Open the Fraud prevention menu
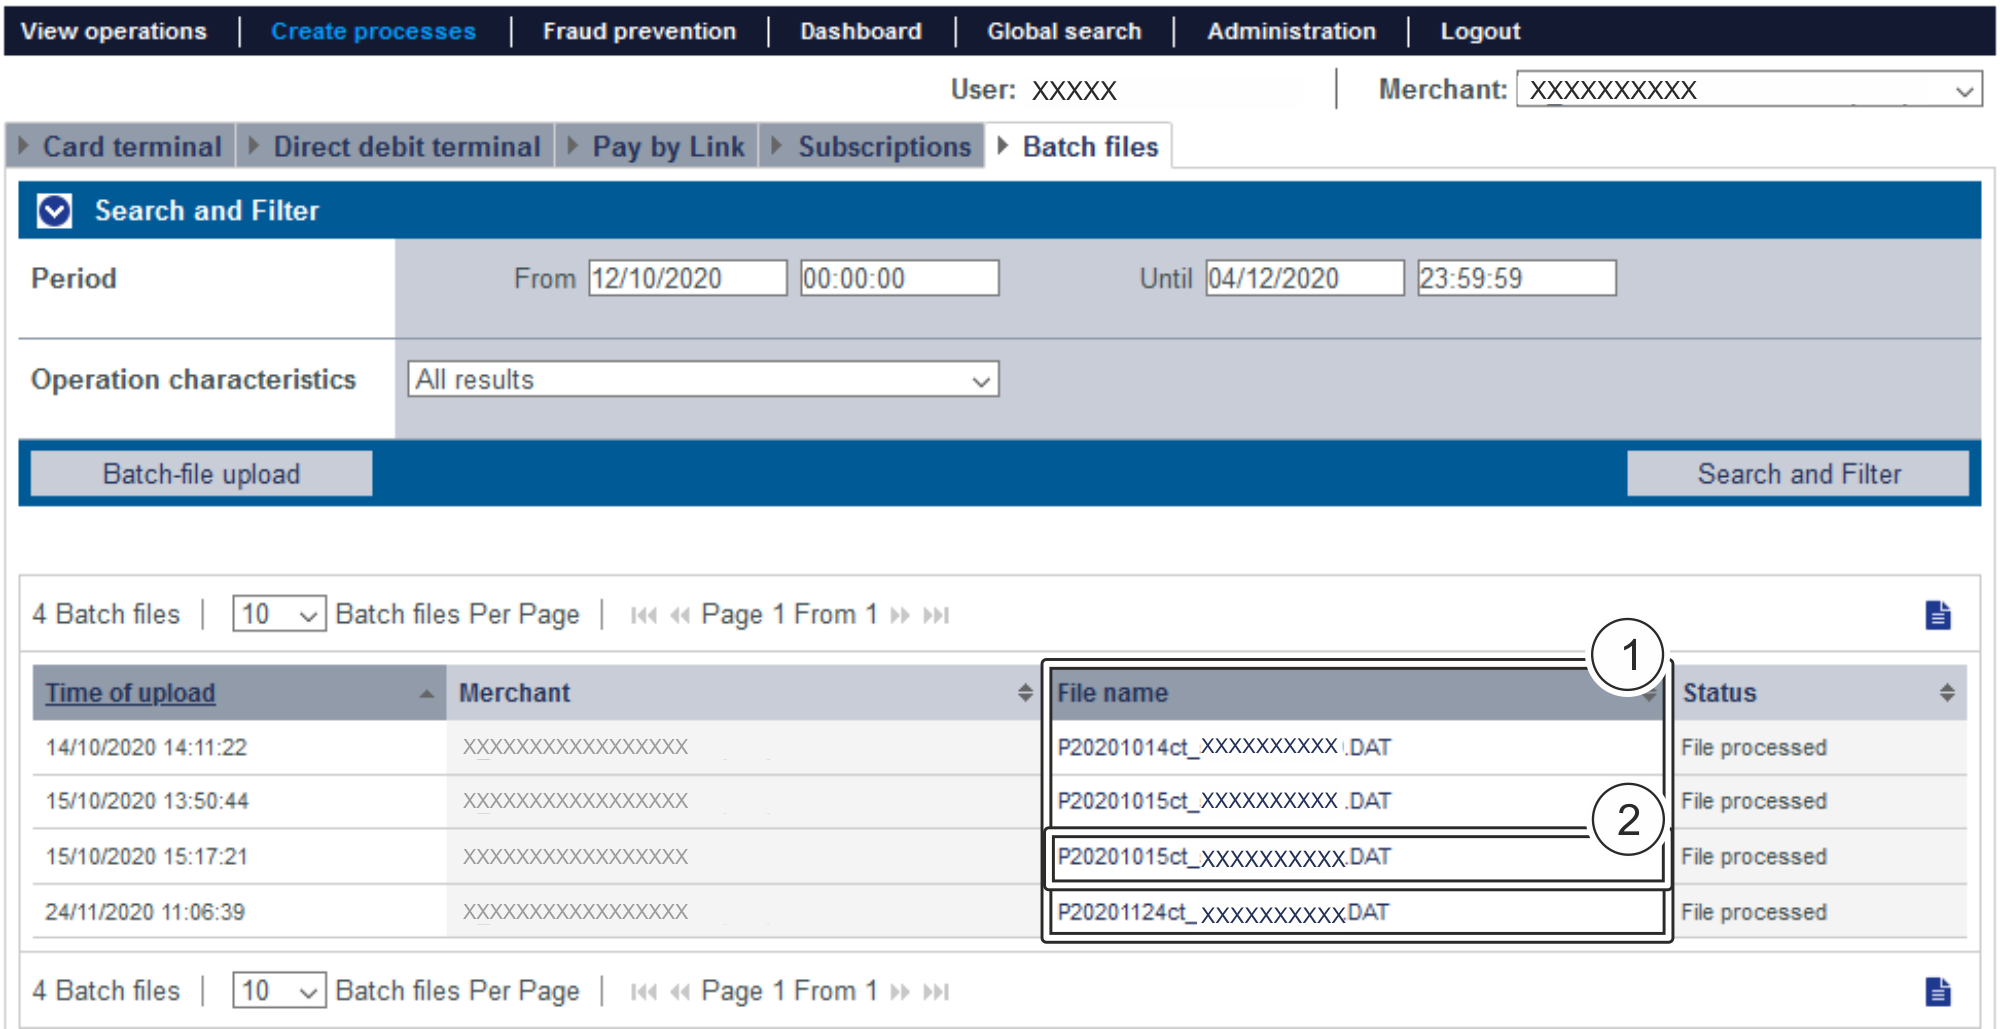 (639, 31)
